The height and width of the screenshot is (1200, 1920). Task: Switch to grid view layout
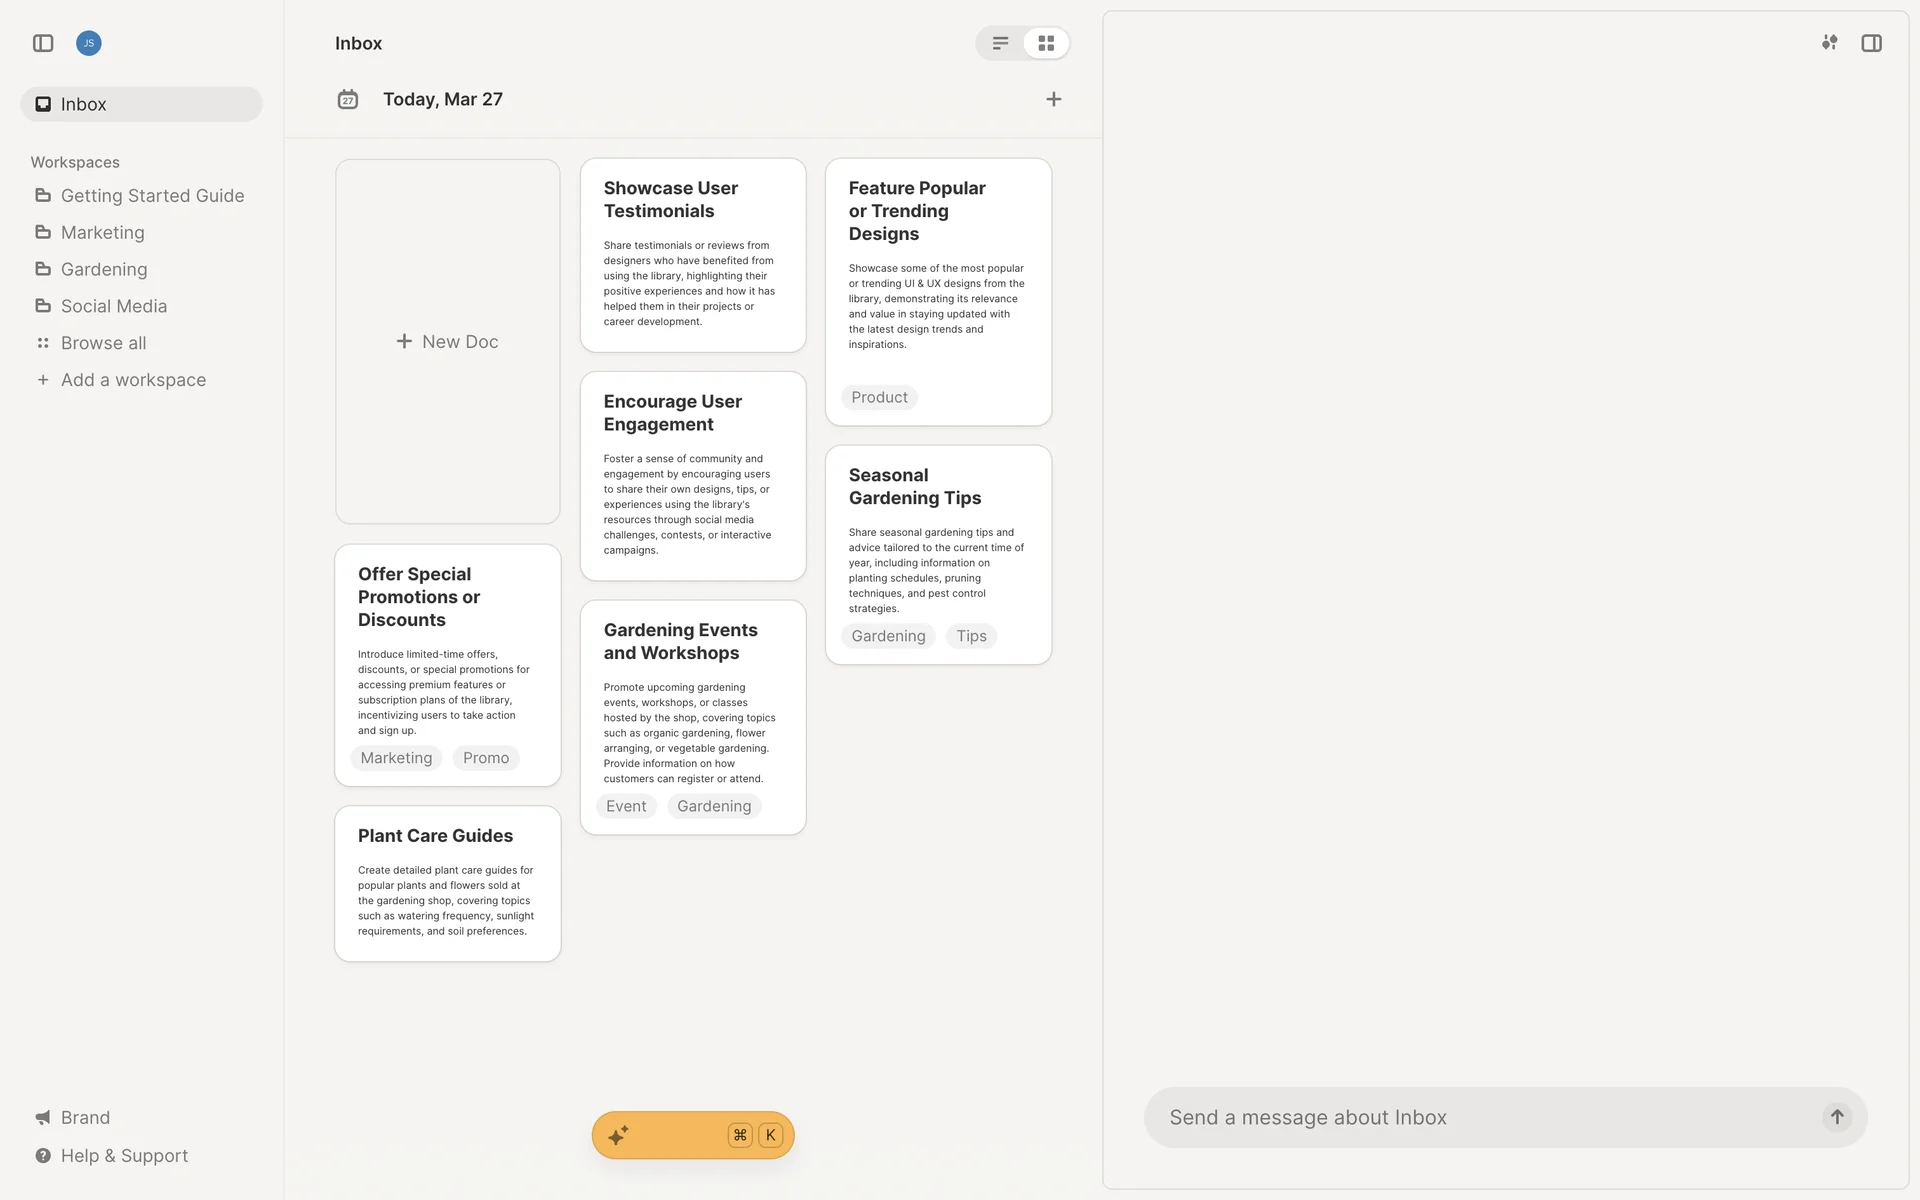pyautogui.click(x=1046, y=43)
